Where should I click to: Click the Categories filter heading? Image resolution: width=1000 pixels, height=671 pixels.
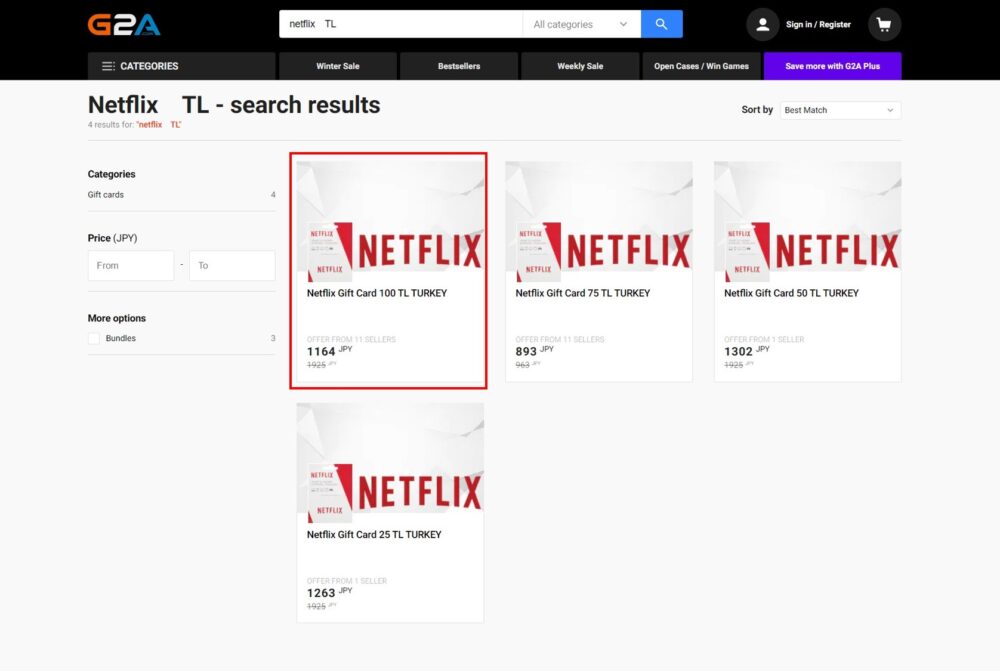(112, 174)
